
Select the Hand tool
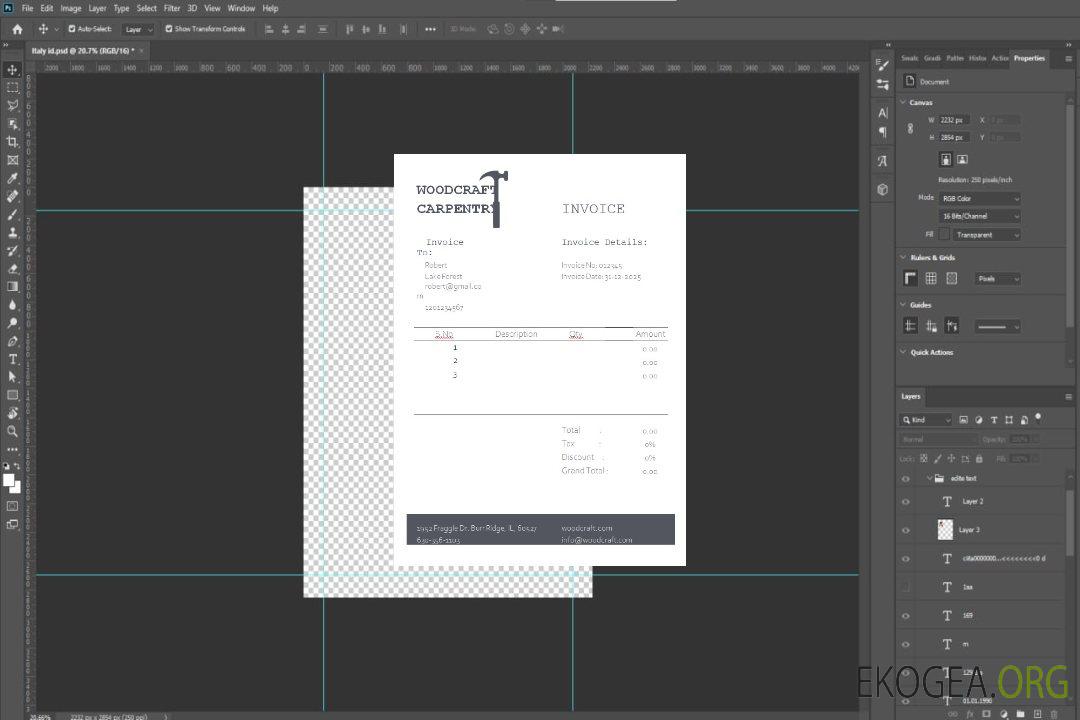[x=12, y=413]
